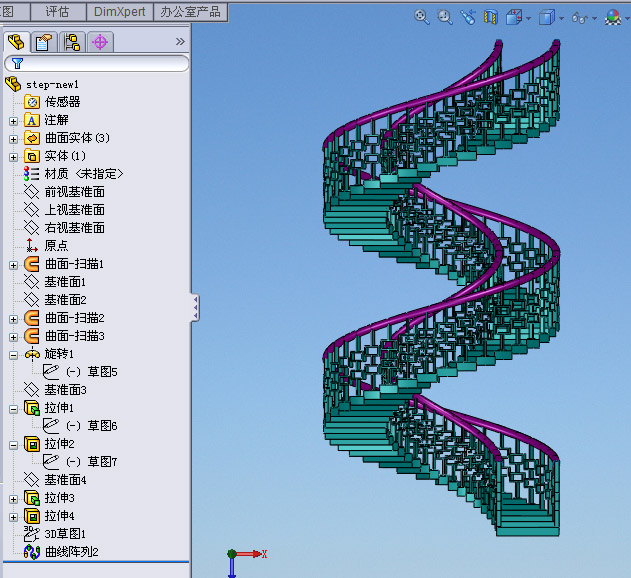The image size is (631, 578).
Task: Collapse the 拉伸2 extrude feature
Action: tap(13, 445)
